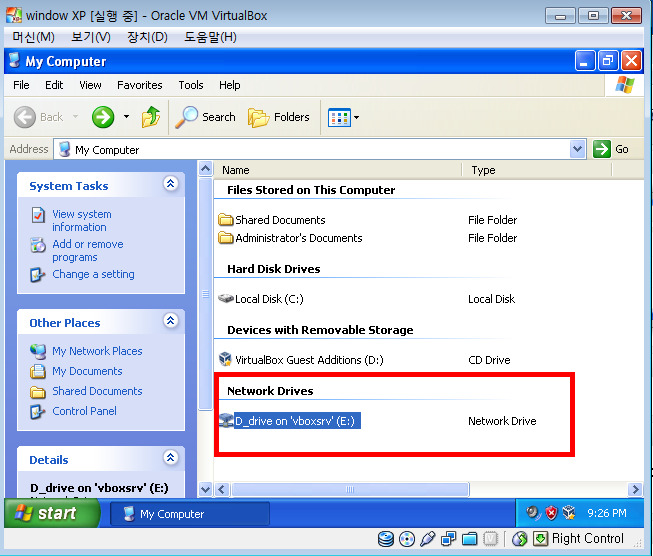This screenshot has width=653, height=556.
Task: Click the Windows XP Start button
Action: coord(52,513)
